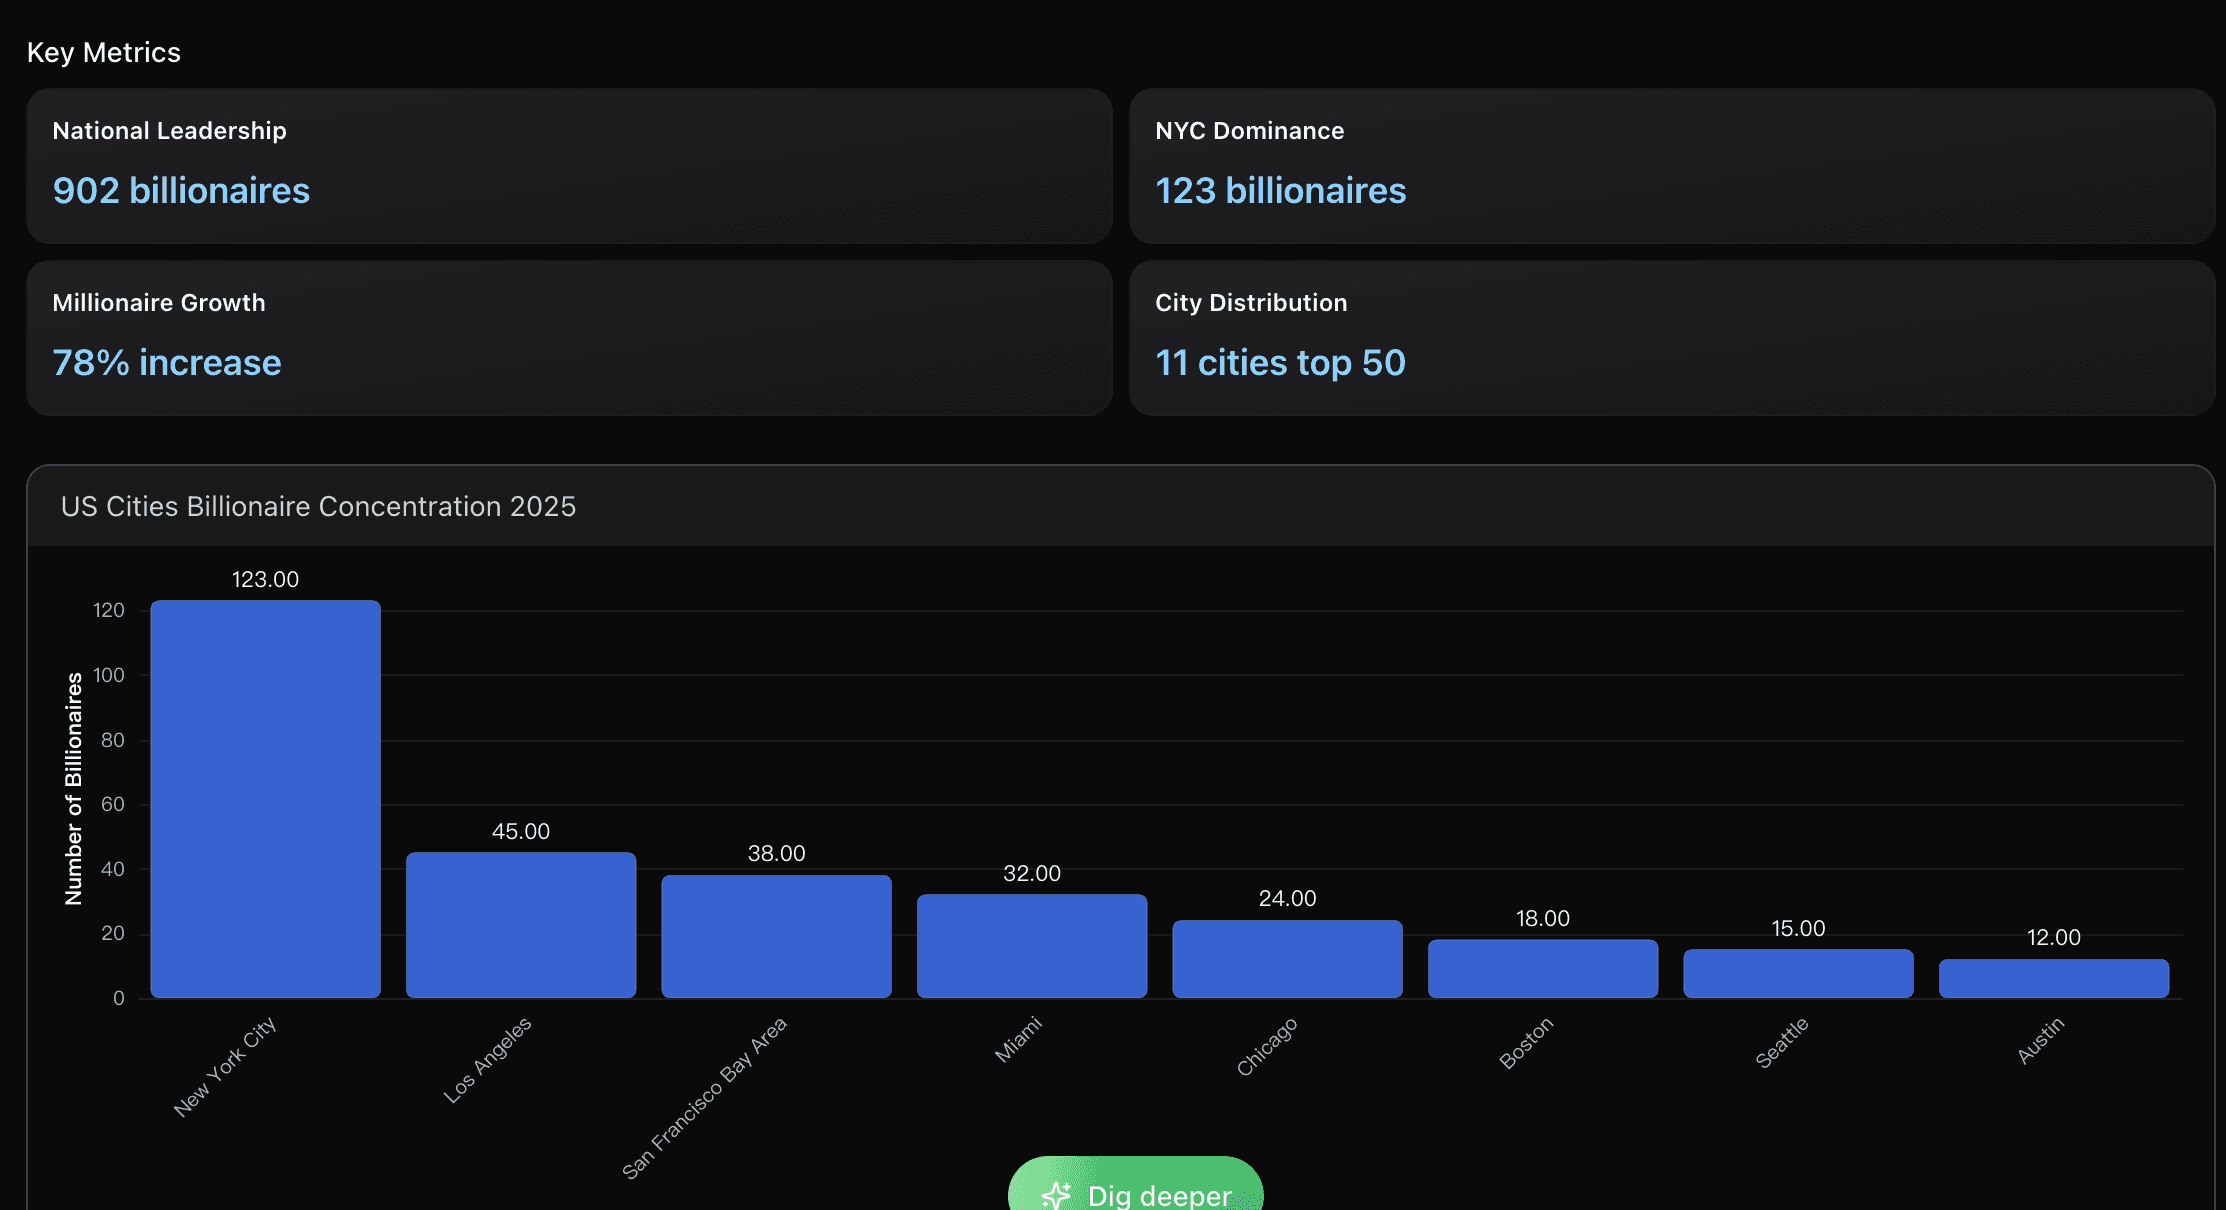Screen dimensions: 2226x1210
Task: Click the Chicago bar in chart
Action: pyautogui.click(x=1287, y=958)
